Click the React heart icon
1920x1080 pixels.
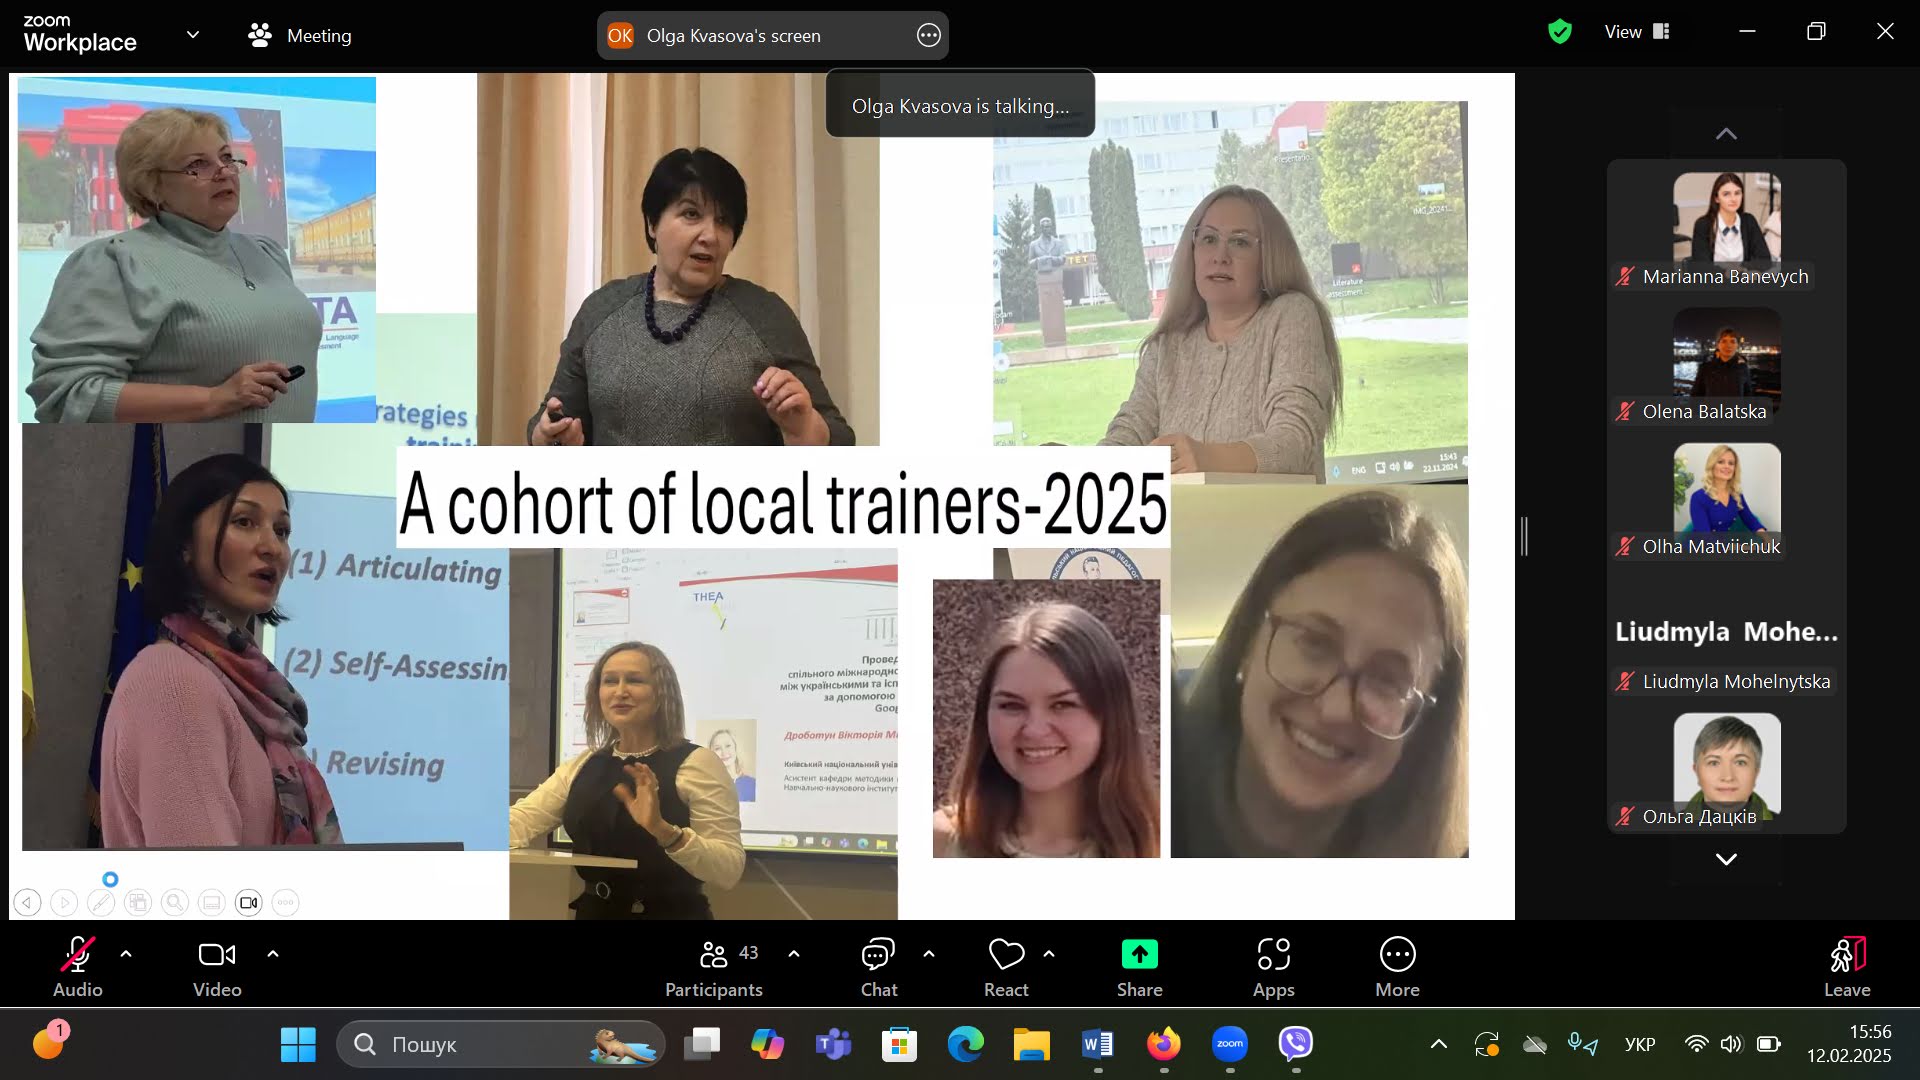coord(1006,955)
